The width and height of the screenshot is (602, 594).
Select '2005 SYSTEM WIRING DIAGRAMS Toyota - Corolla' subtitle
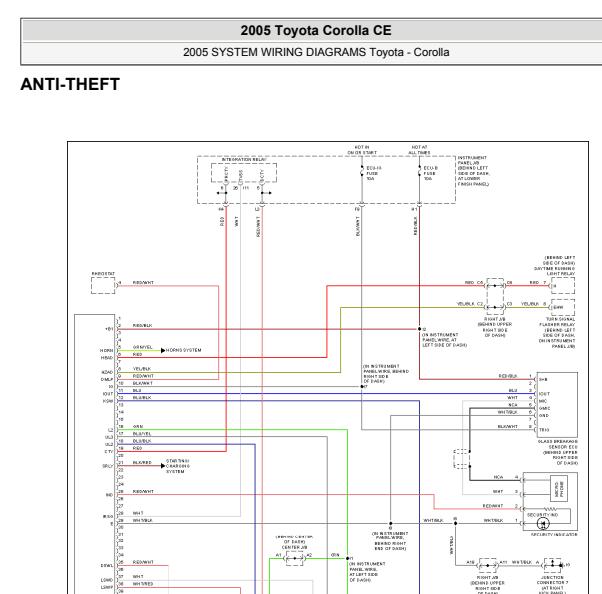pyautogui.click(x=316, y=52)
